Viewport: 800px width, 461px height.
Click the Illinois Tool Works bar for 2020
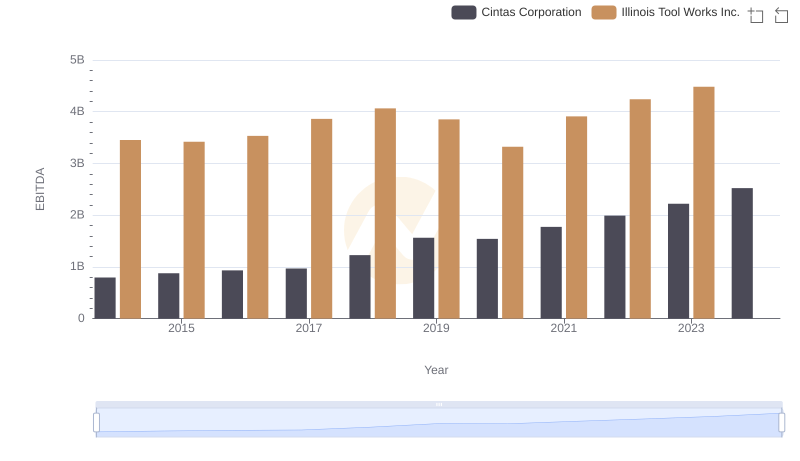pos(512,233)
